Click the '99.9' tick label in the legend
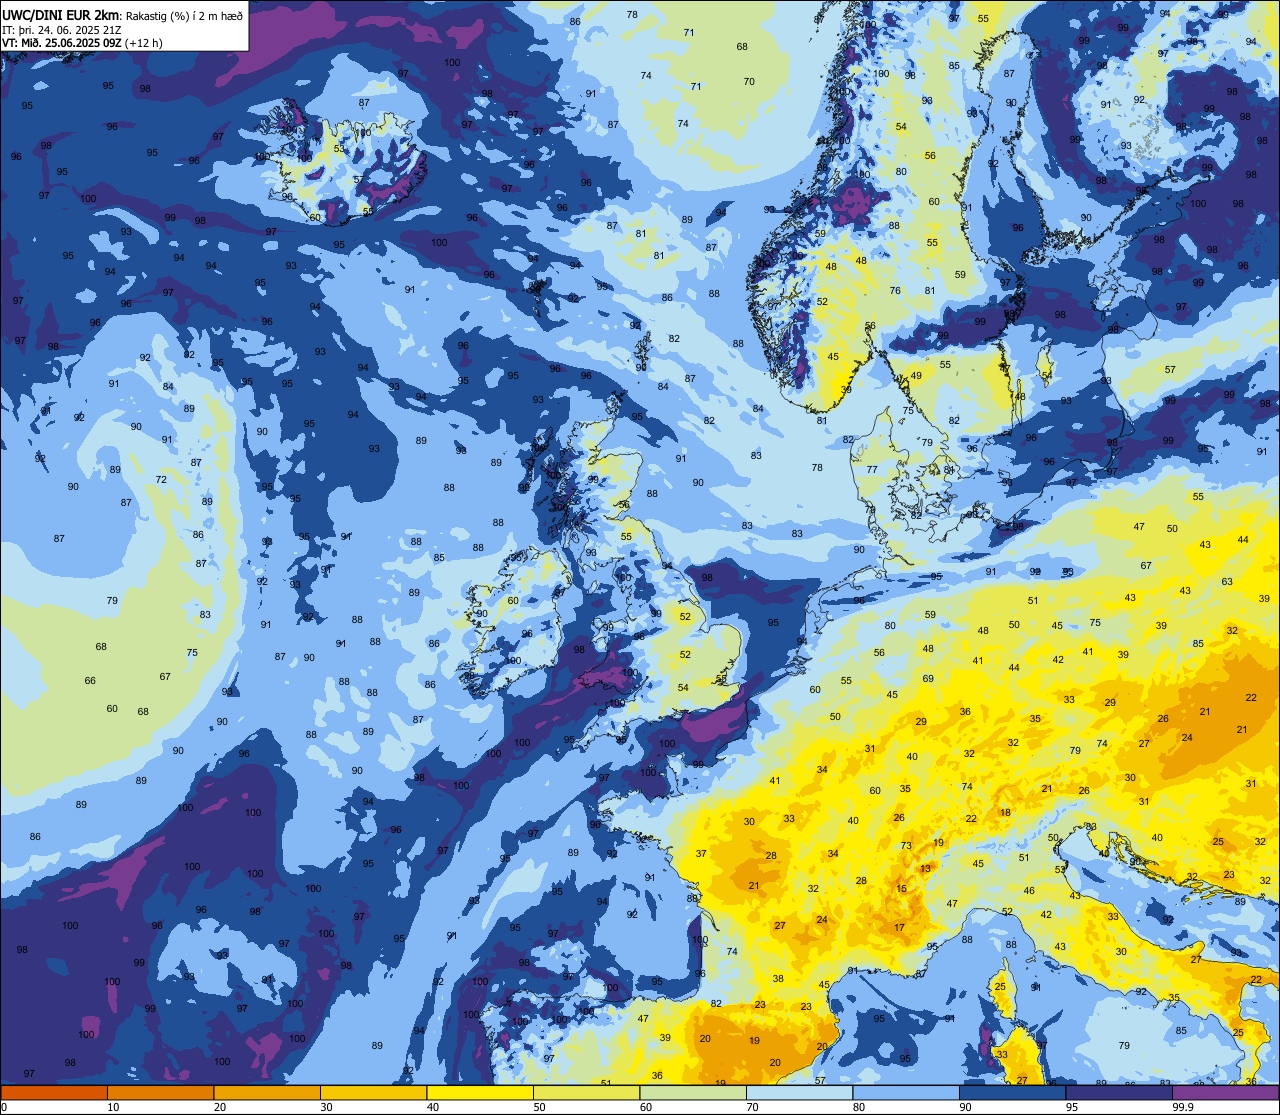Image resolution: width=1280 pixels, height=1115 pixels. point(1183,1107)
